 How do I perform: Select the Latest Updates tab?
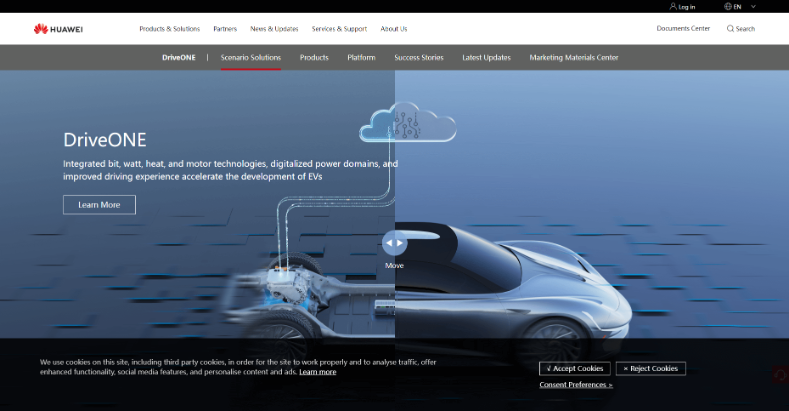tap(486, 57)
